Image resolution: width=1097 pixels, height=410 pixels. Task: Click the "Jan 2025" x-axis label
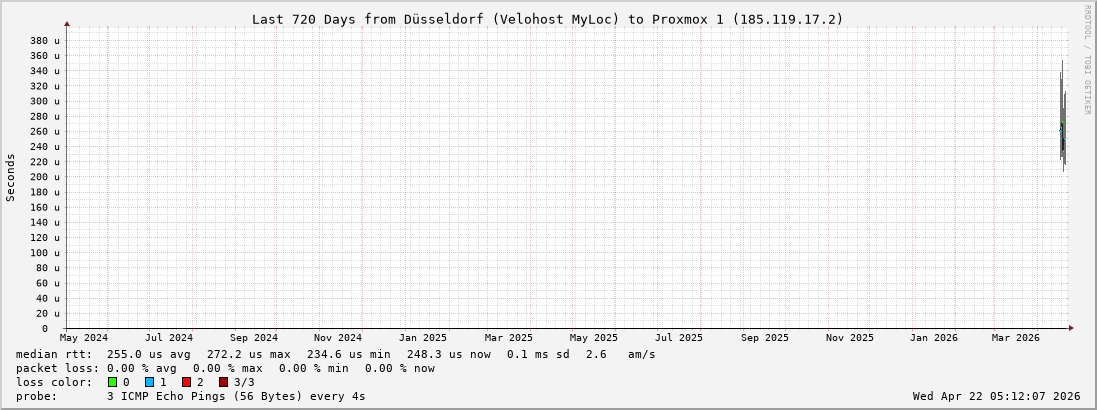coord(423,338)
